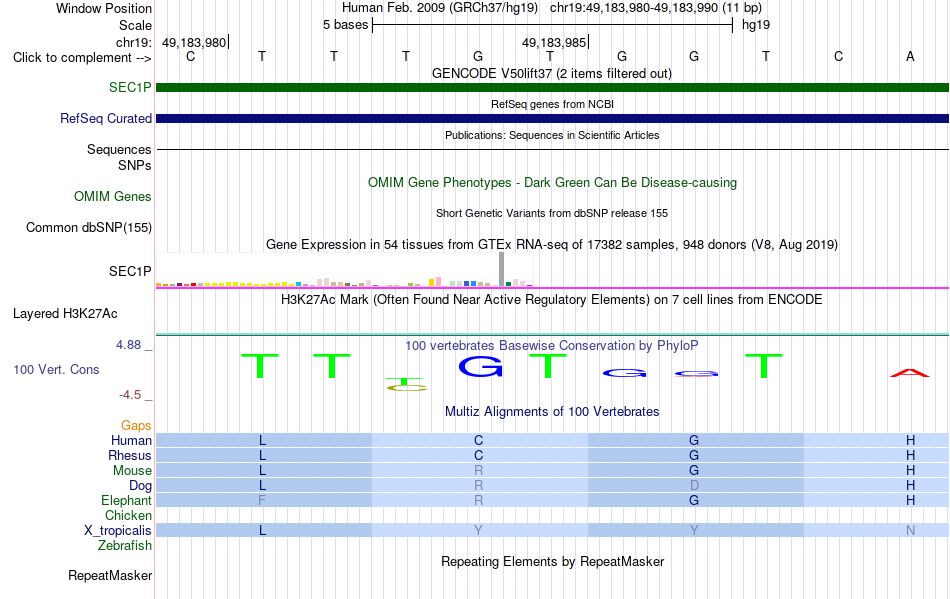Click the 'RefSeq genes from NCBI' track title
950x599 pixels.
point(553,104)
